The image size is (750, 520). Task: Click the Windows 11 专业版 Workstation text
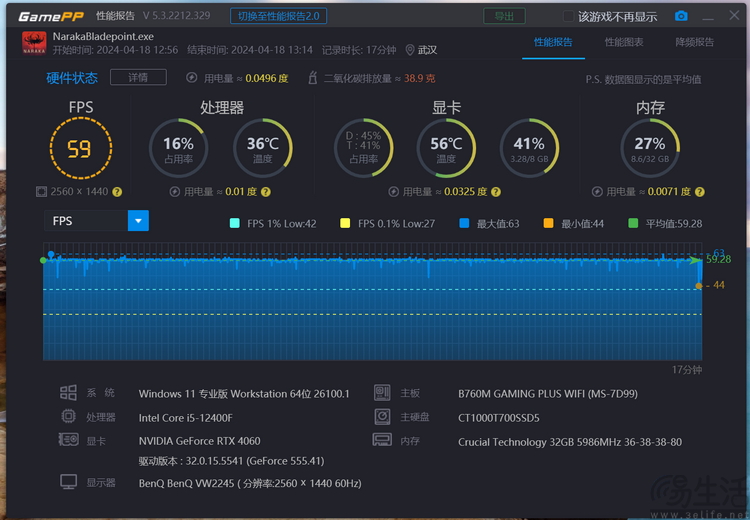244,394
